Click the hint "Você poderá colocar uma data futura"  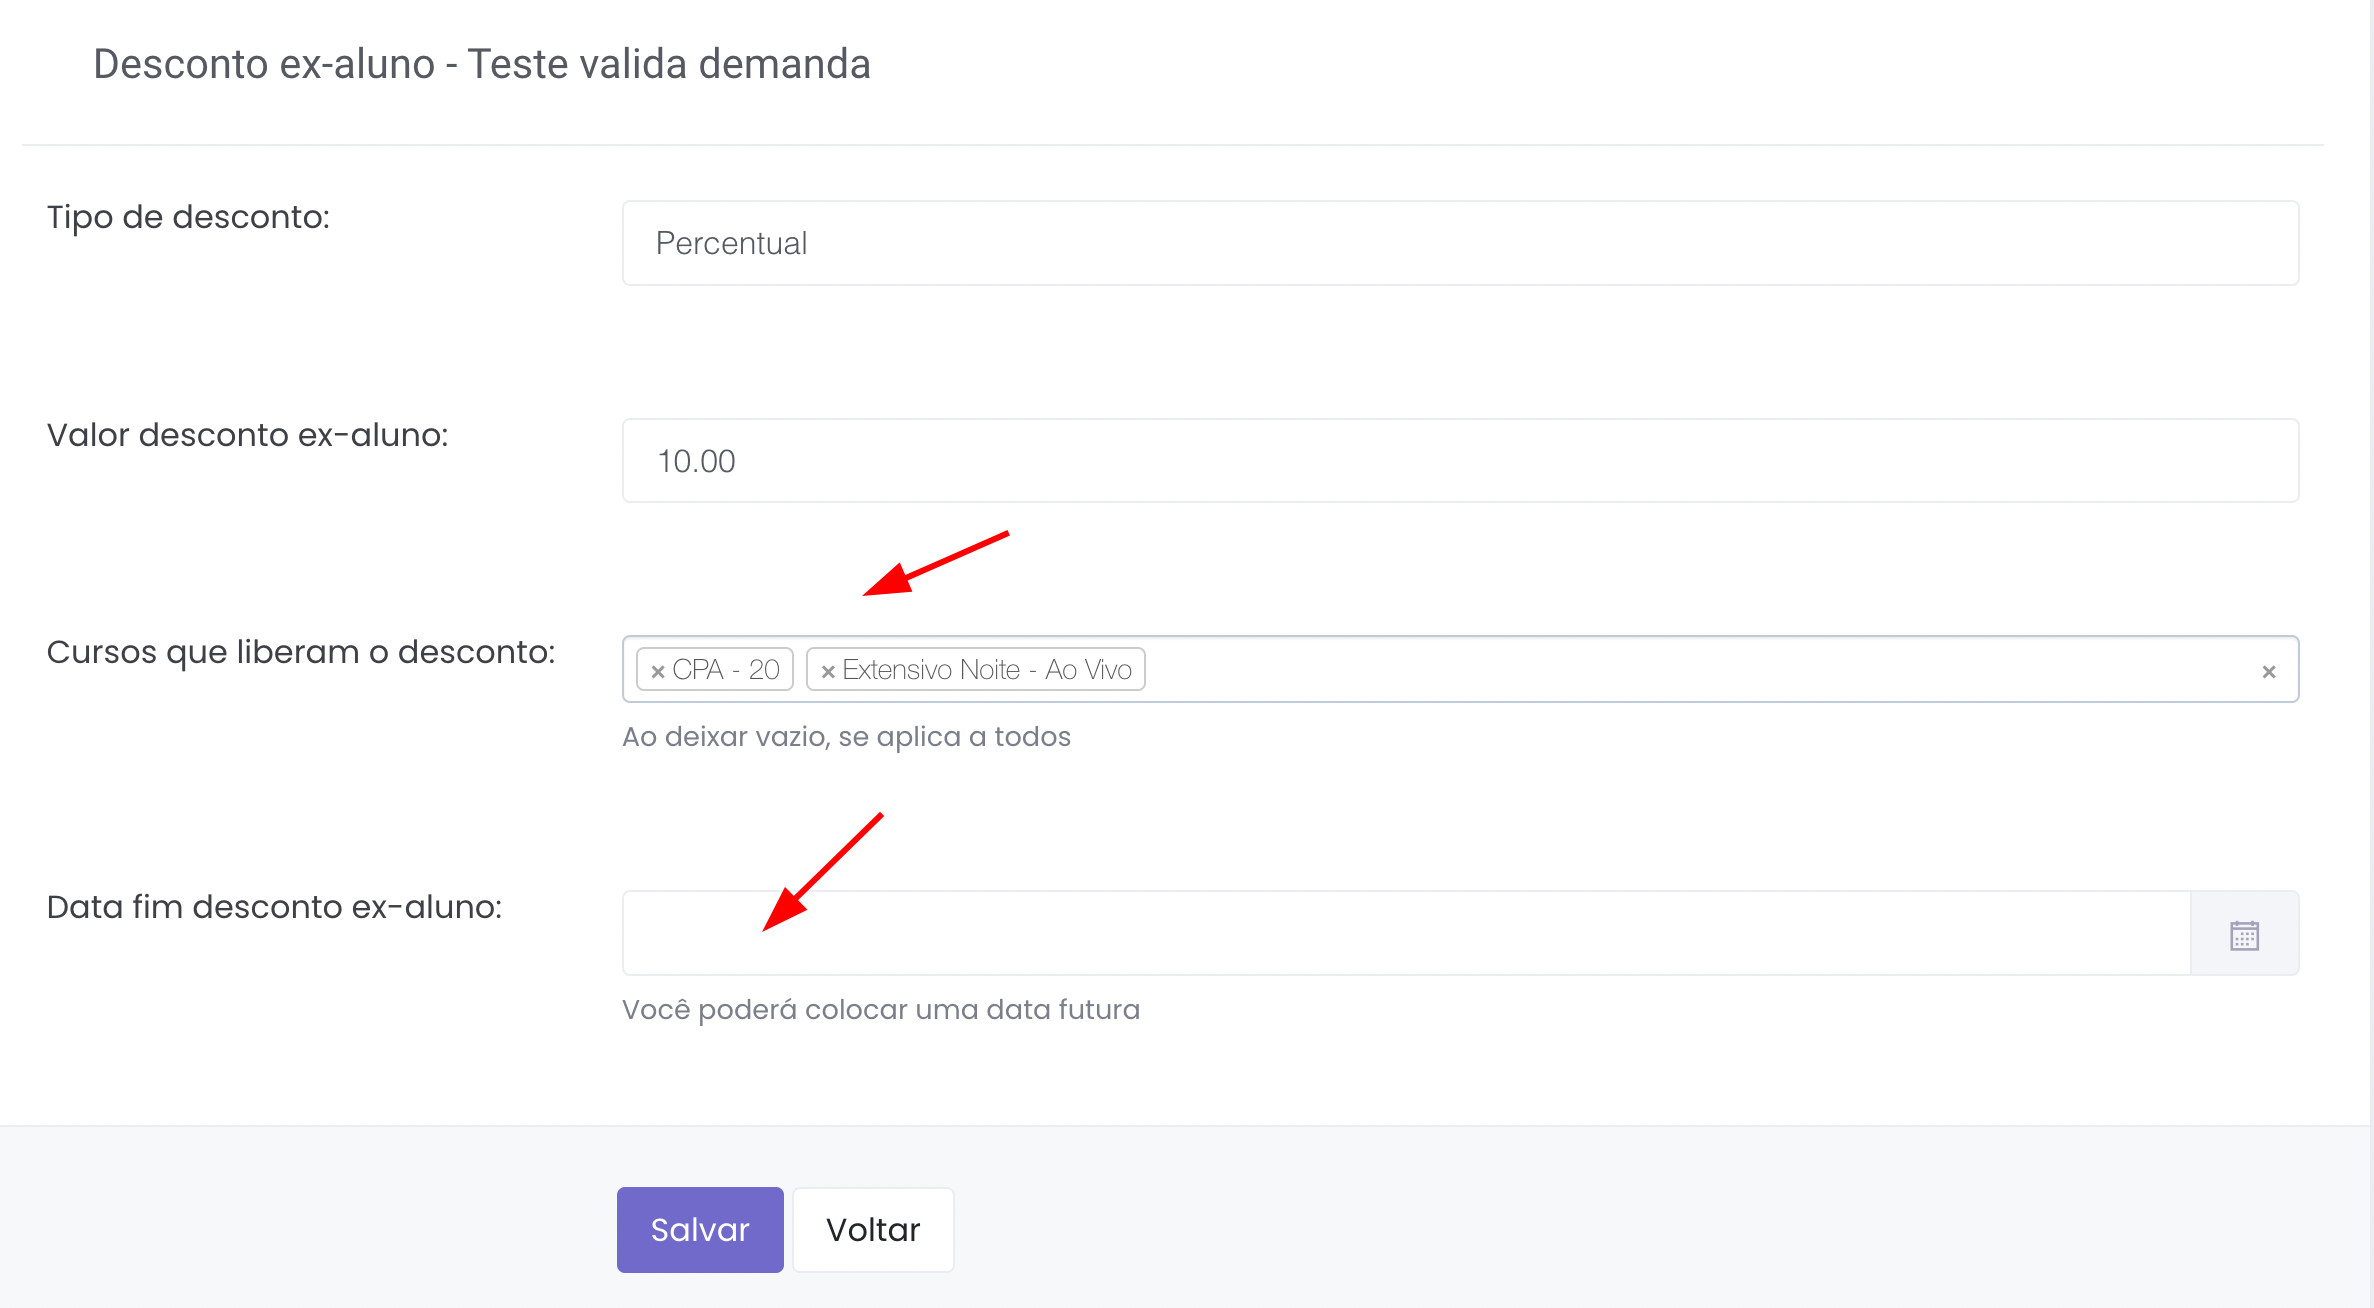click(x=880, y=1010)
